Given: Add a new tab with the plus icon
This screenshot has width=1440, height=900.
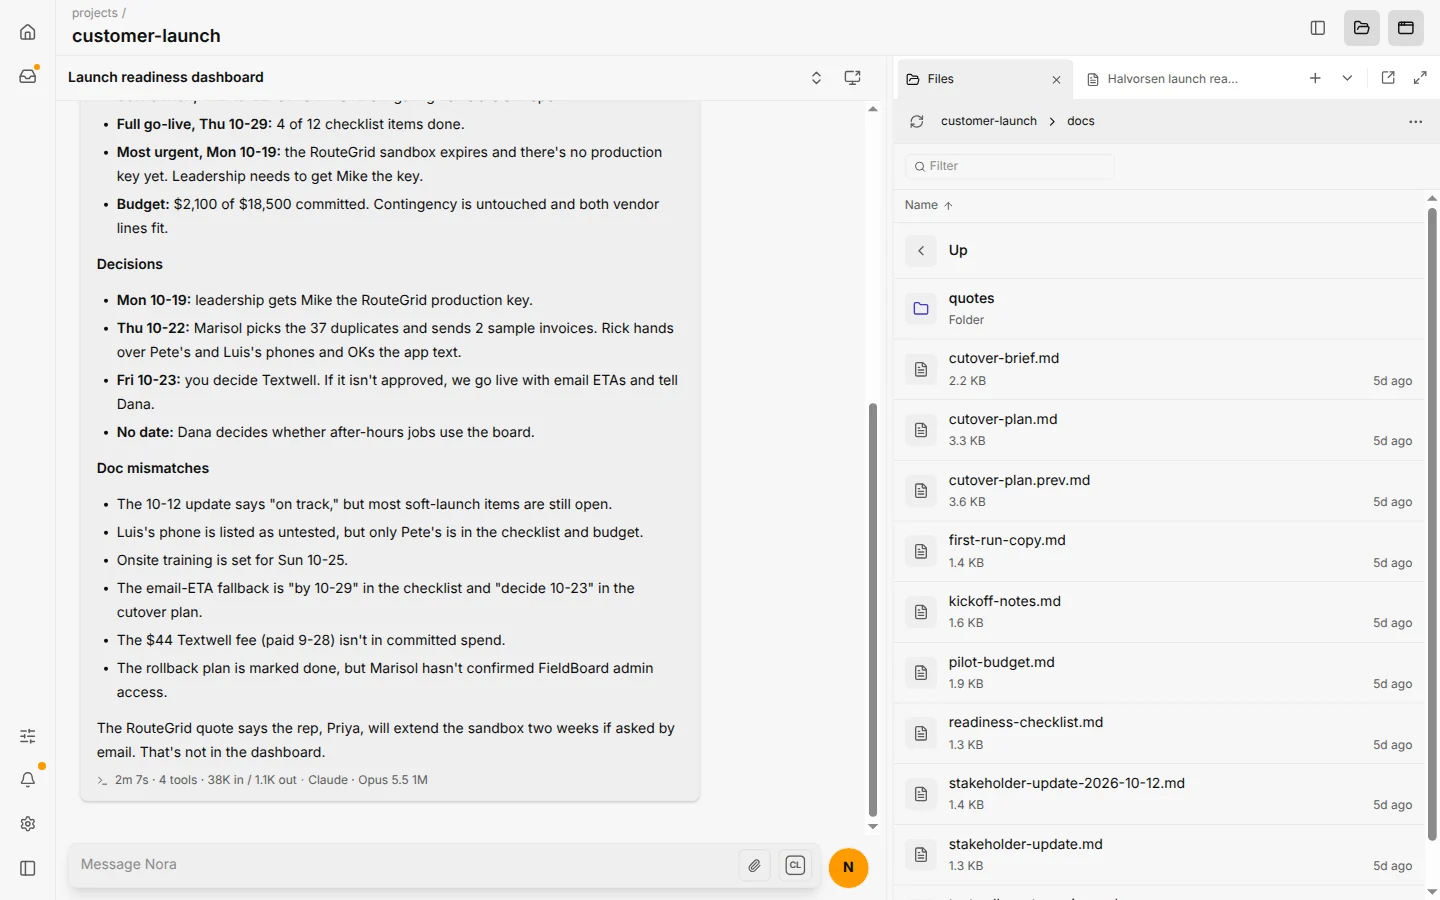Looking at the screenshot, I should point(1315,78).
